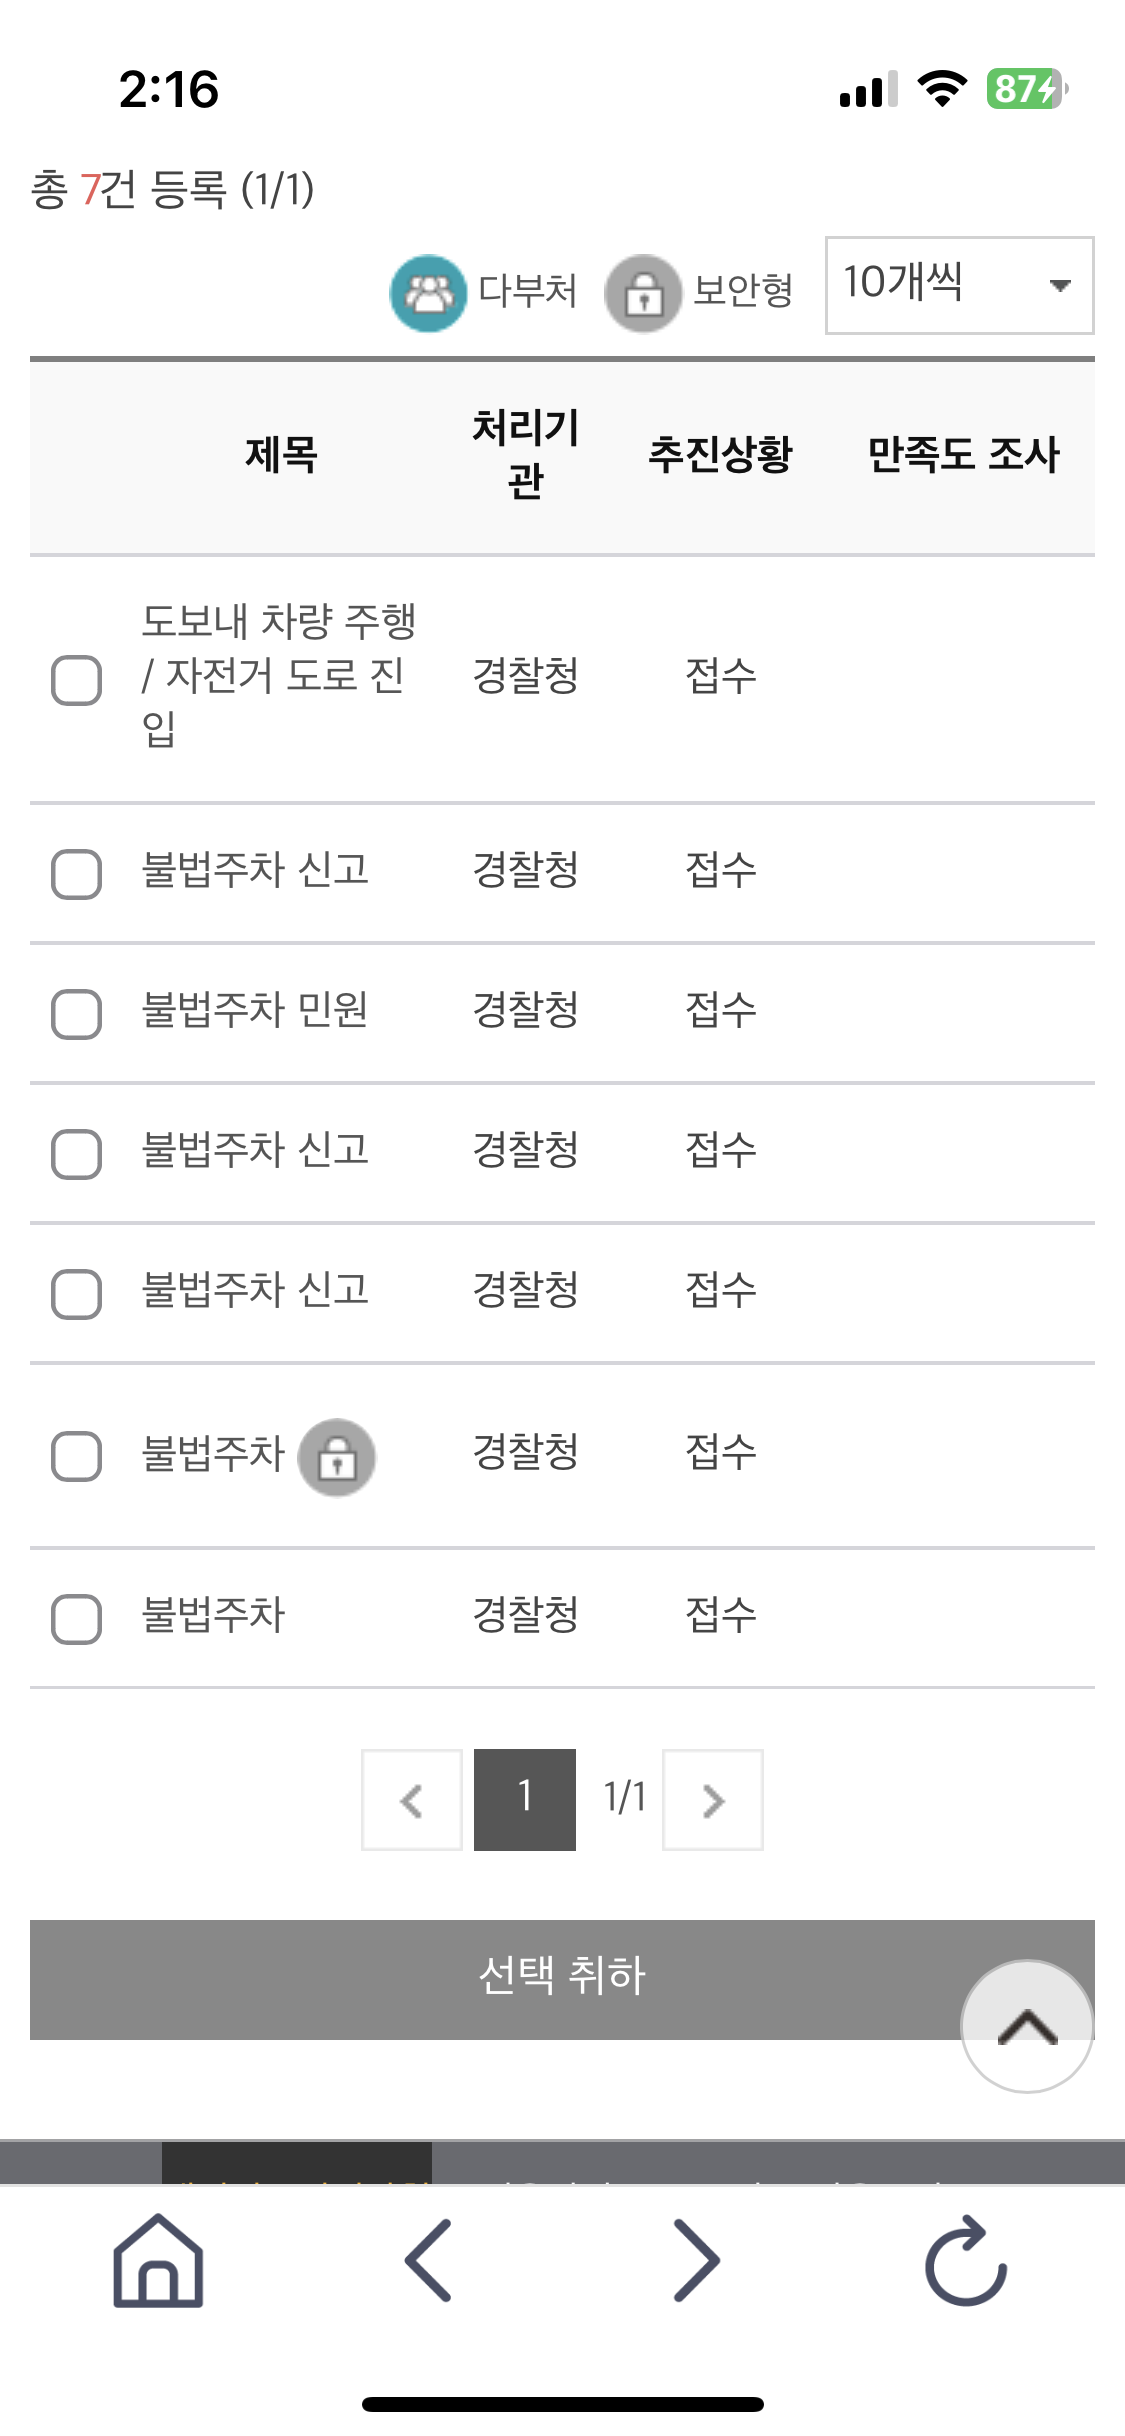Tap the 만족도 조사 column header
Screen dimensions: 1125x2436
(x=963, y=455)
